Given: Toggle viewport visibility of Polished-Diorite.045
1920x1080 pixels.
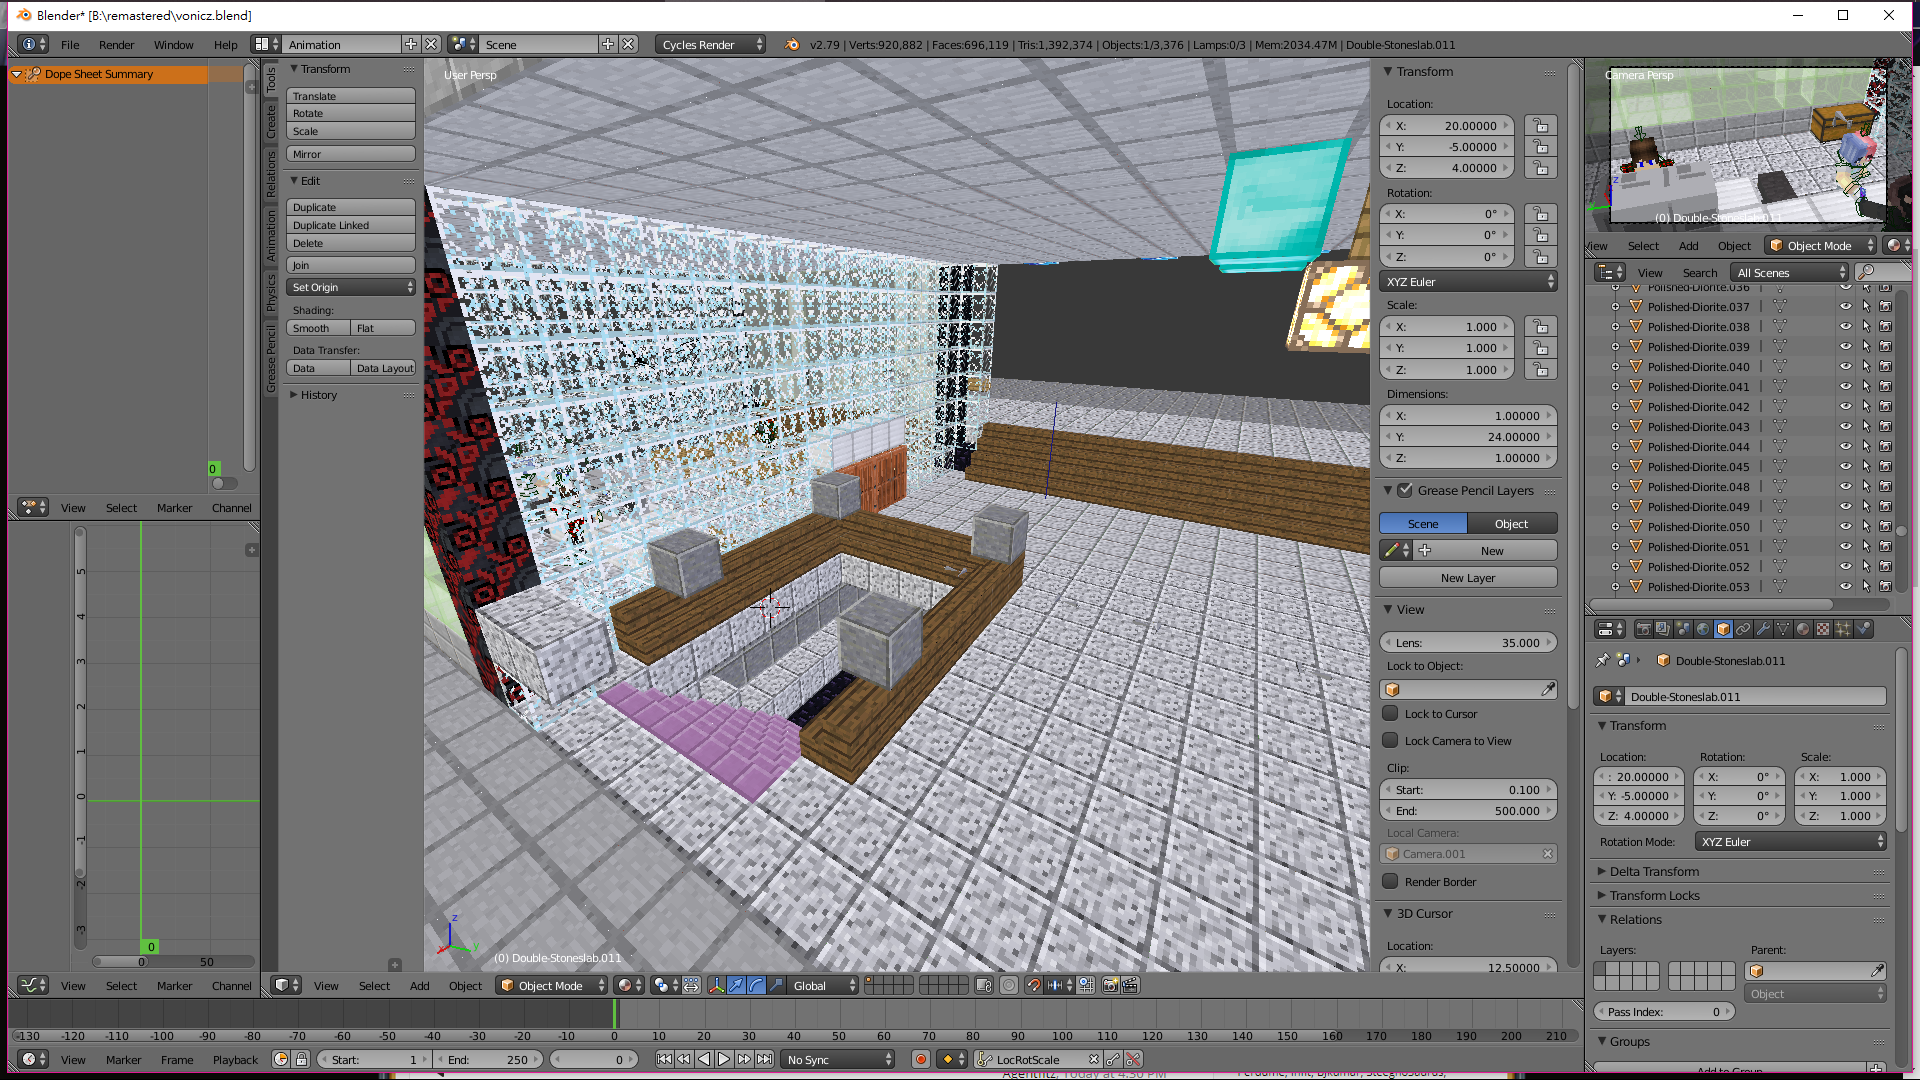Looking at the screenshot, I should click(x=1846, y=467).
